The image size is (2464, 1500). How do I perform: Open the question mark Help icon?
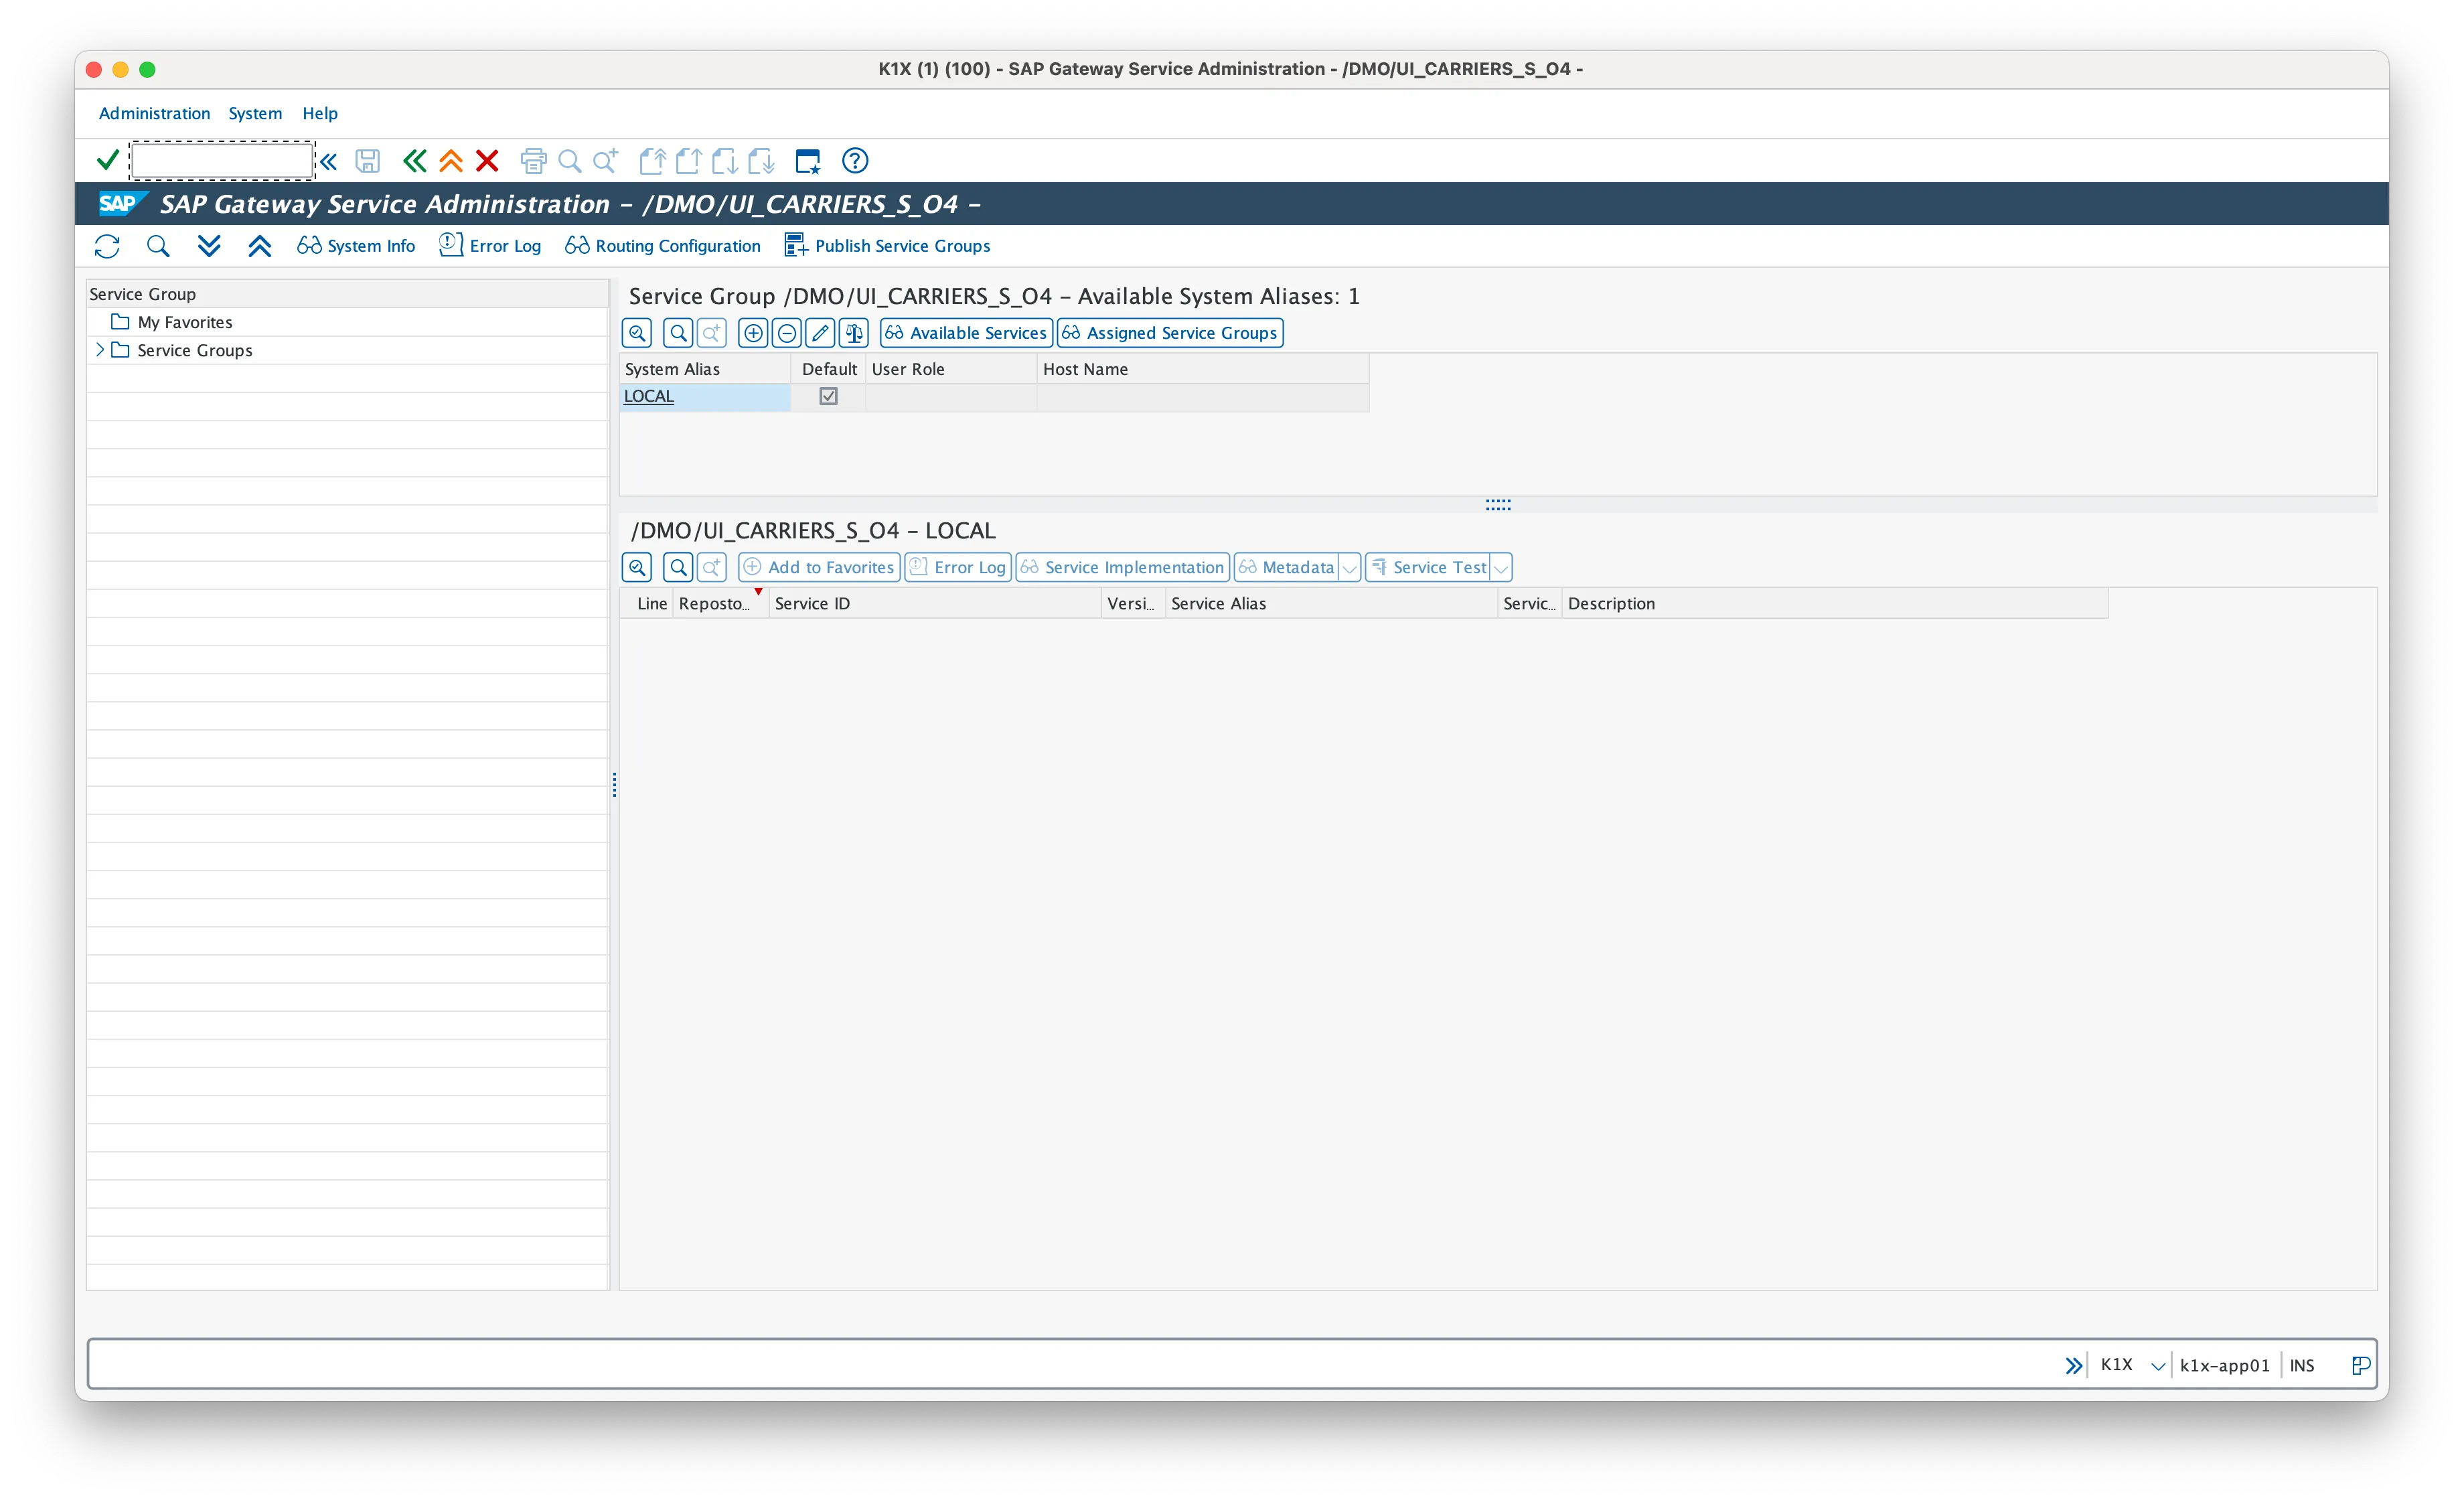pyautogui.click(x=855, y=160)
